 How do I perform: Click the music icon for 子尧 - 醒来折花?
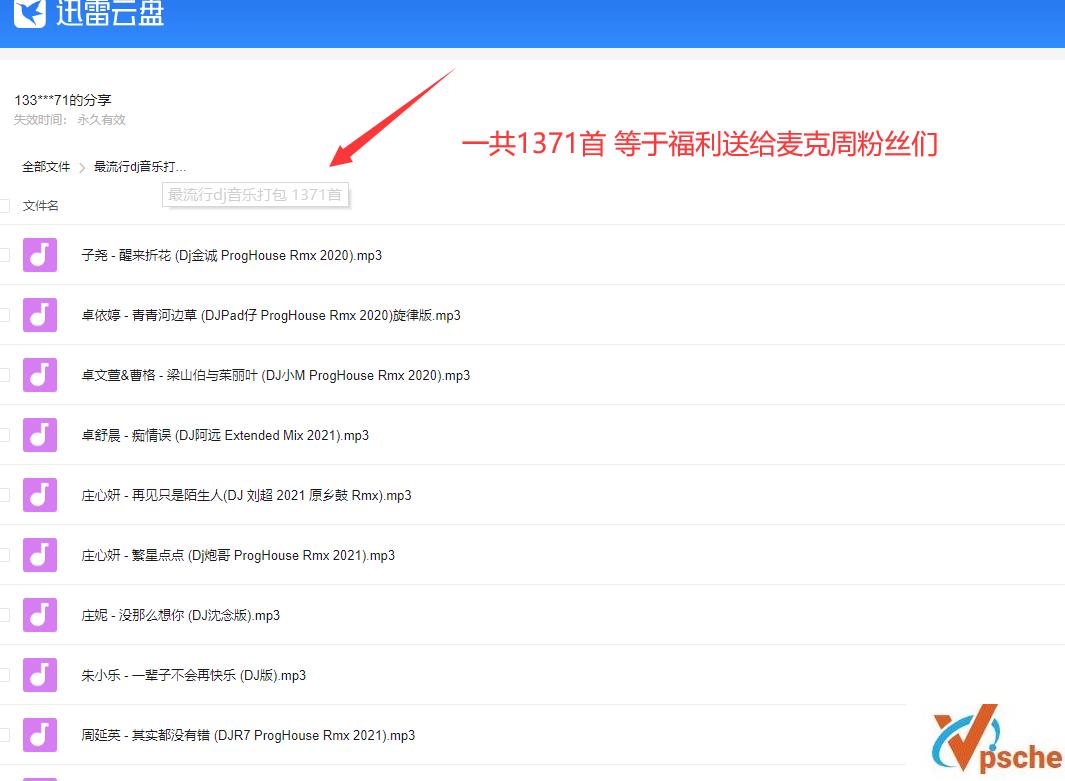click(40, 255)
